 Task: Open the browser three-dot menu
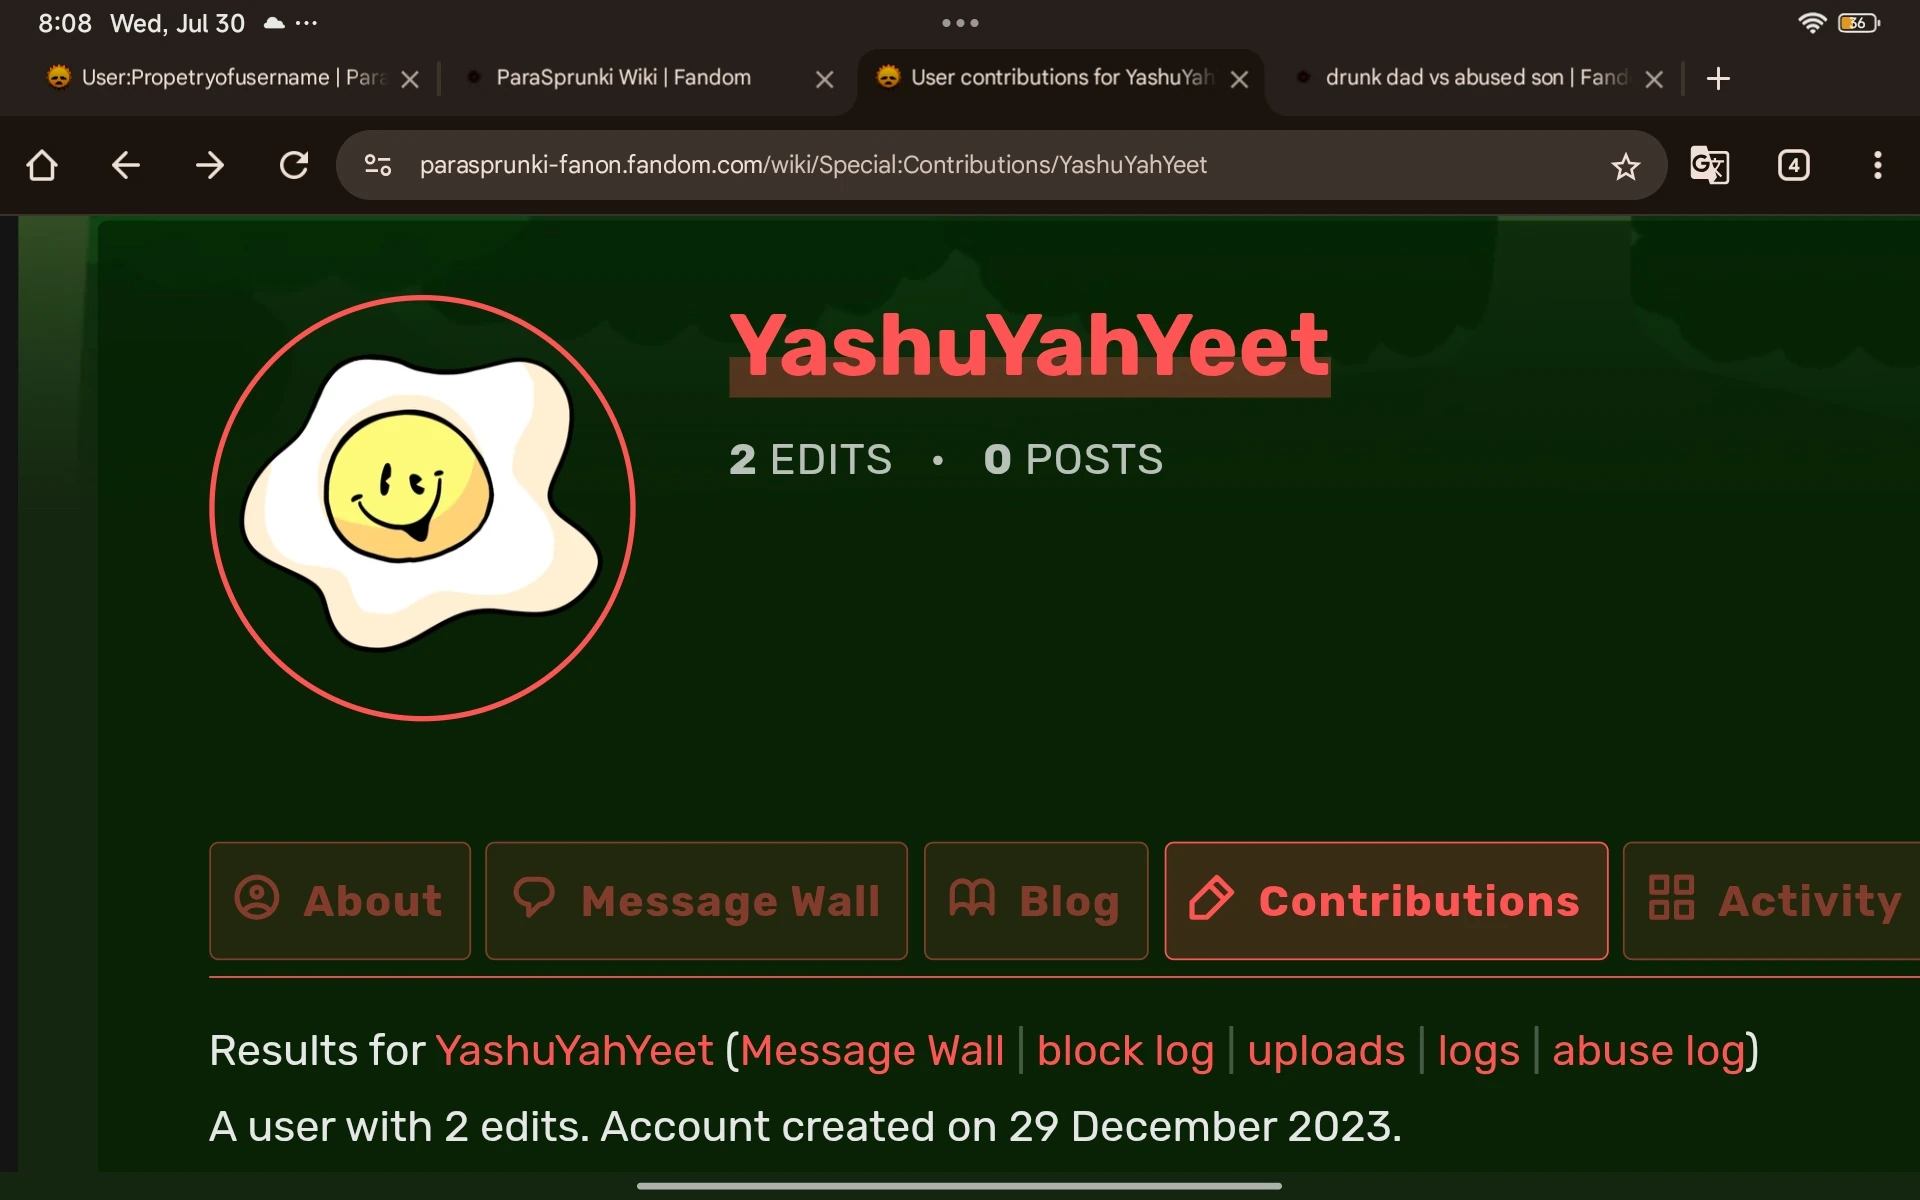tap(1878, 165)
